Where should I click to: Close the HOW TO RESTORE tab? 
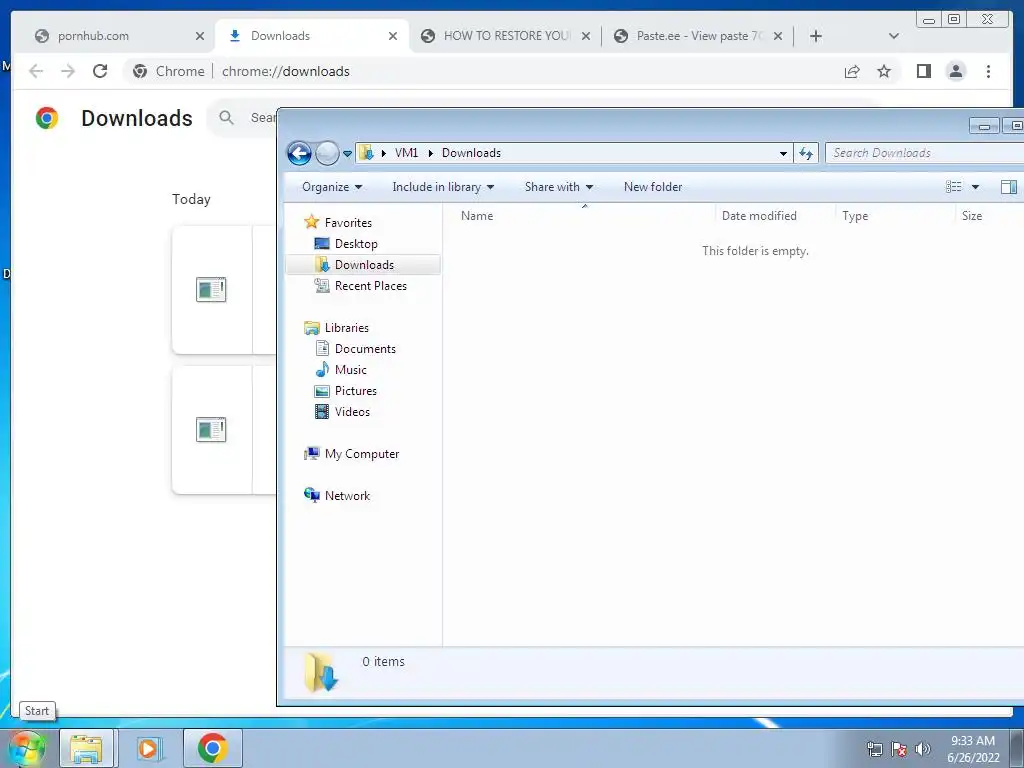pyautogui.click(x=586, y=36)
